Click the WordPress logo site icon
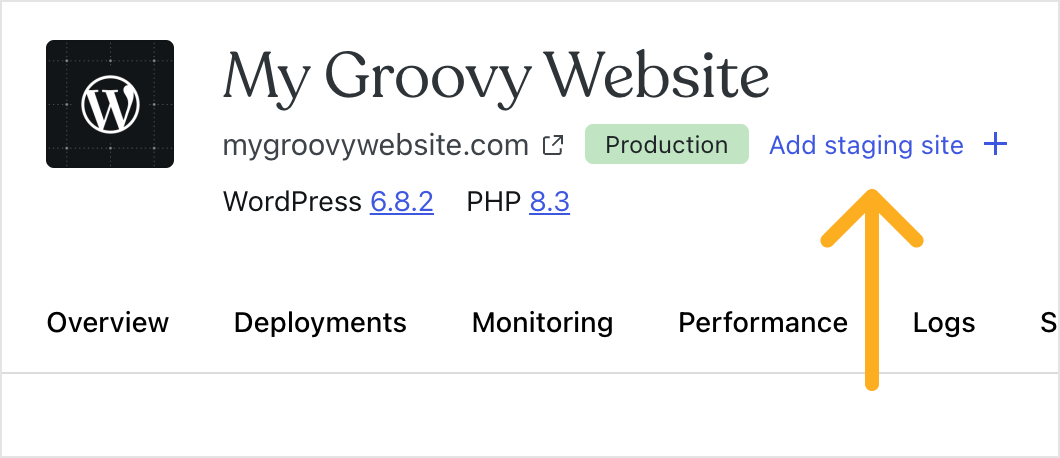The height and width of the screenshot is (458, 1060). point(110,104)
